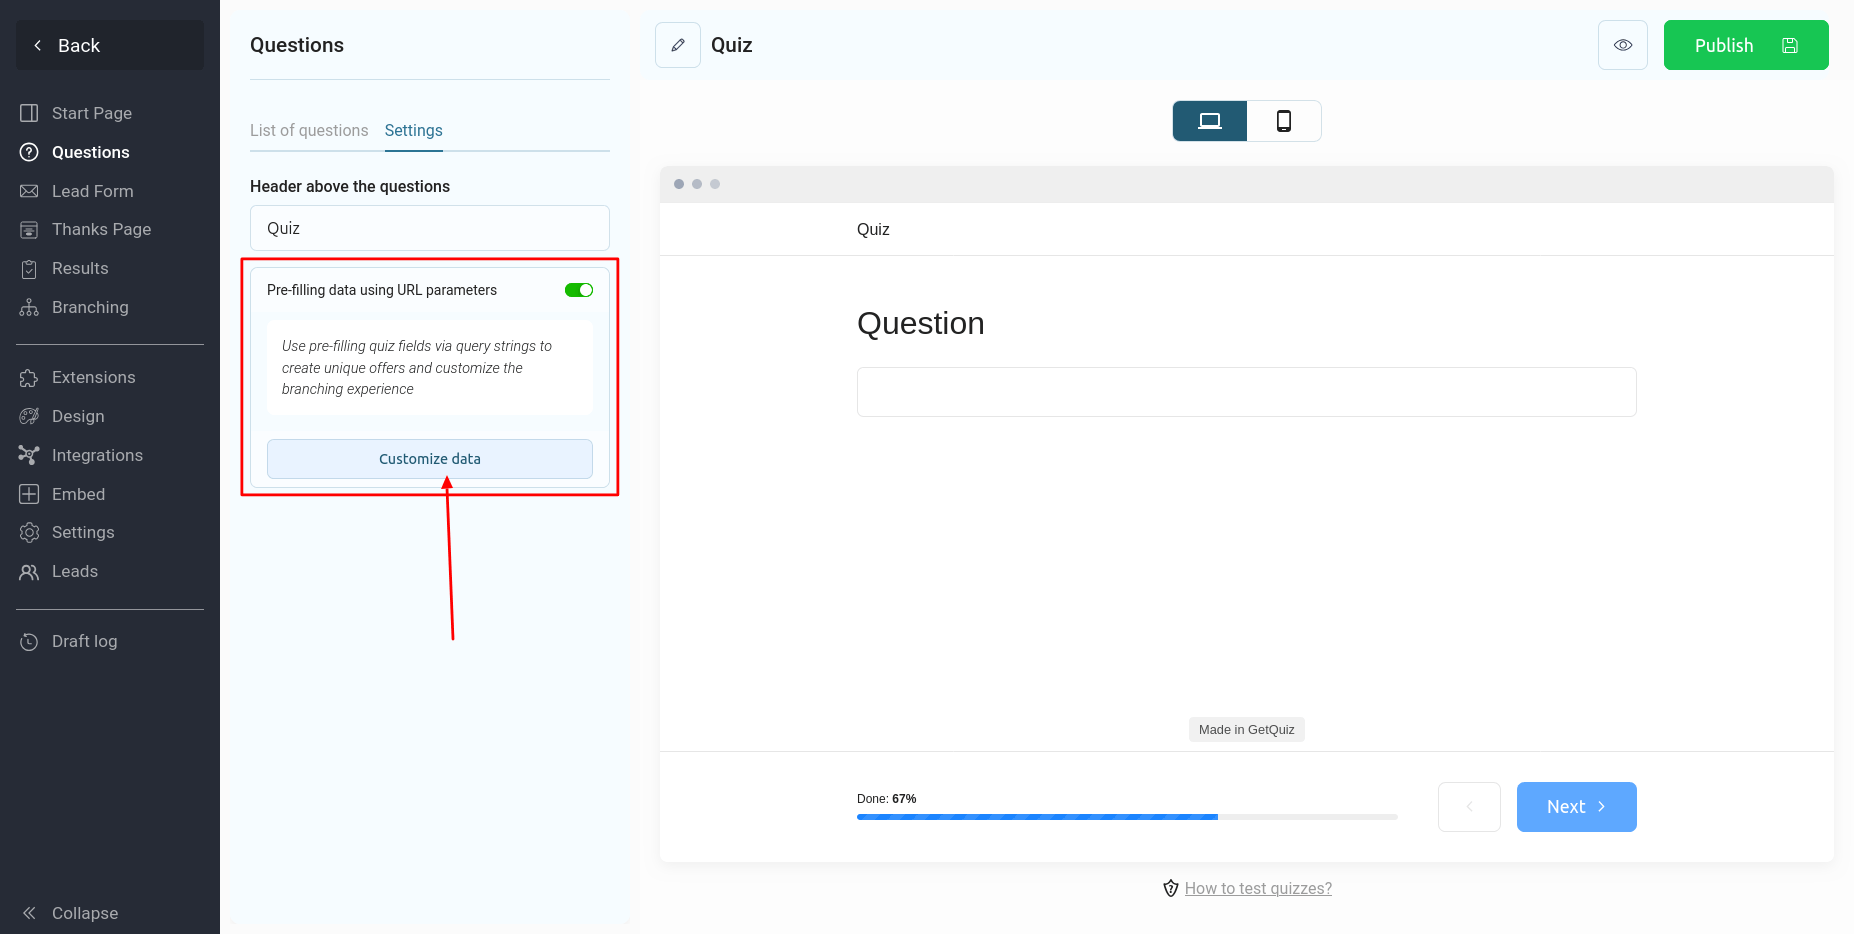Click the Header above the questions input

coord(430,228)
